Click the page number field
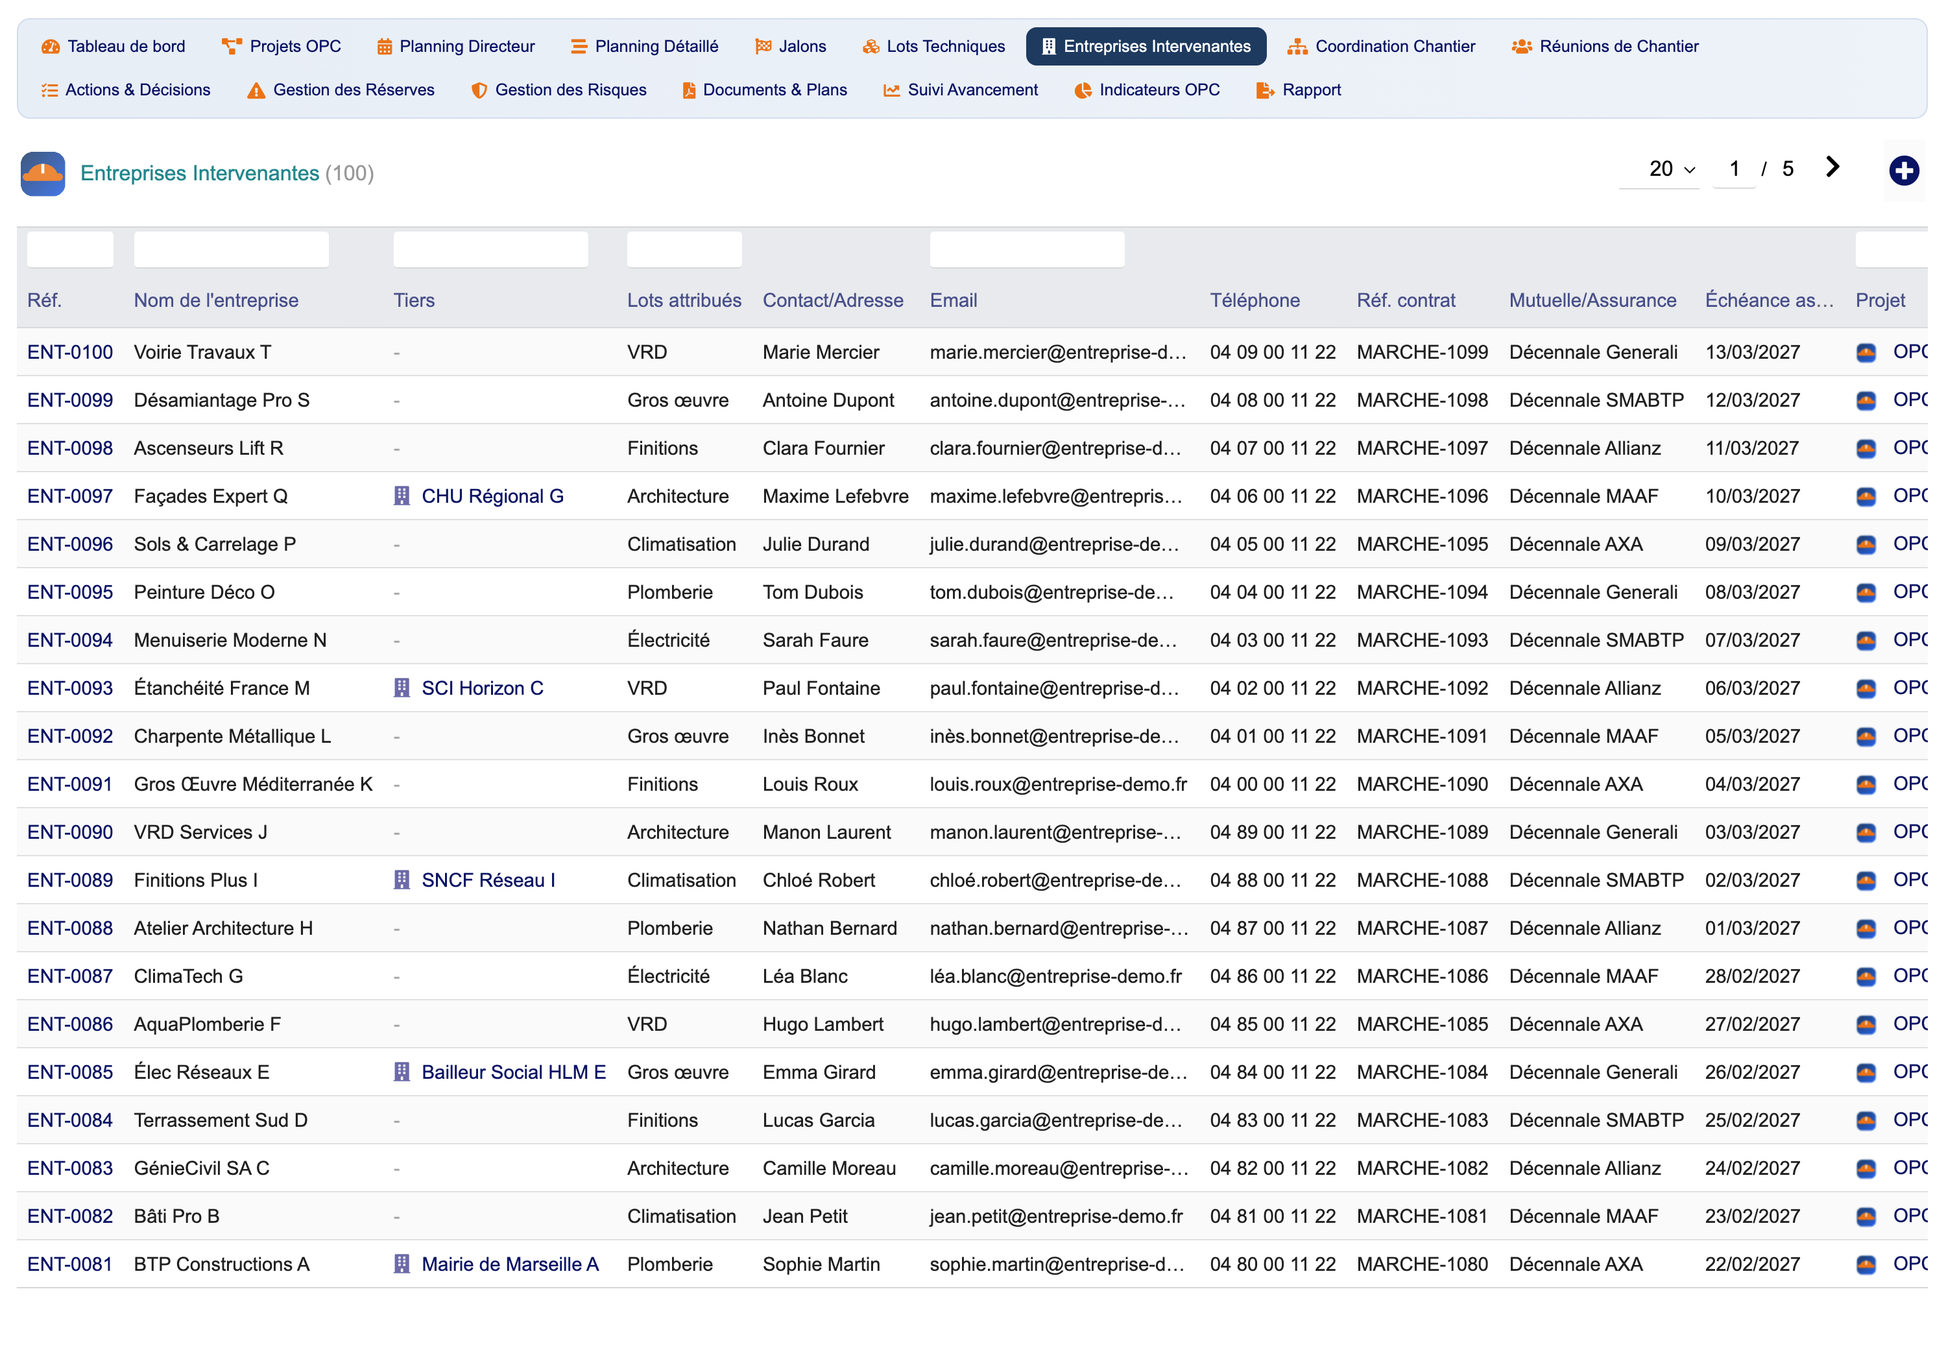Viewport: 1946px width, 1361px height. click(x=1734, y=169)
